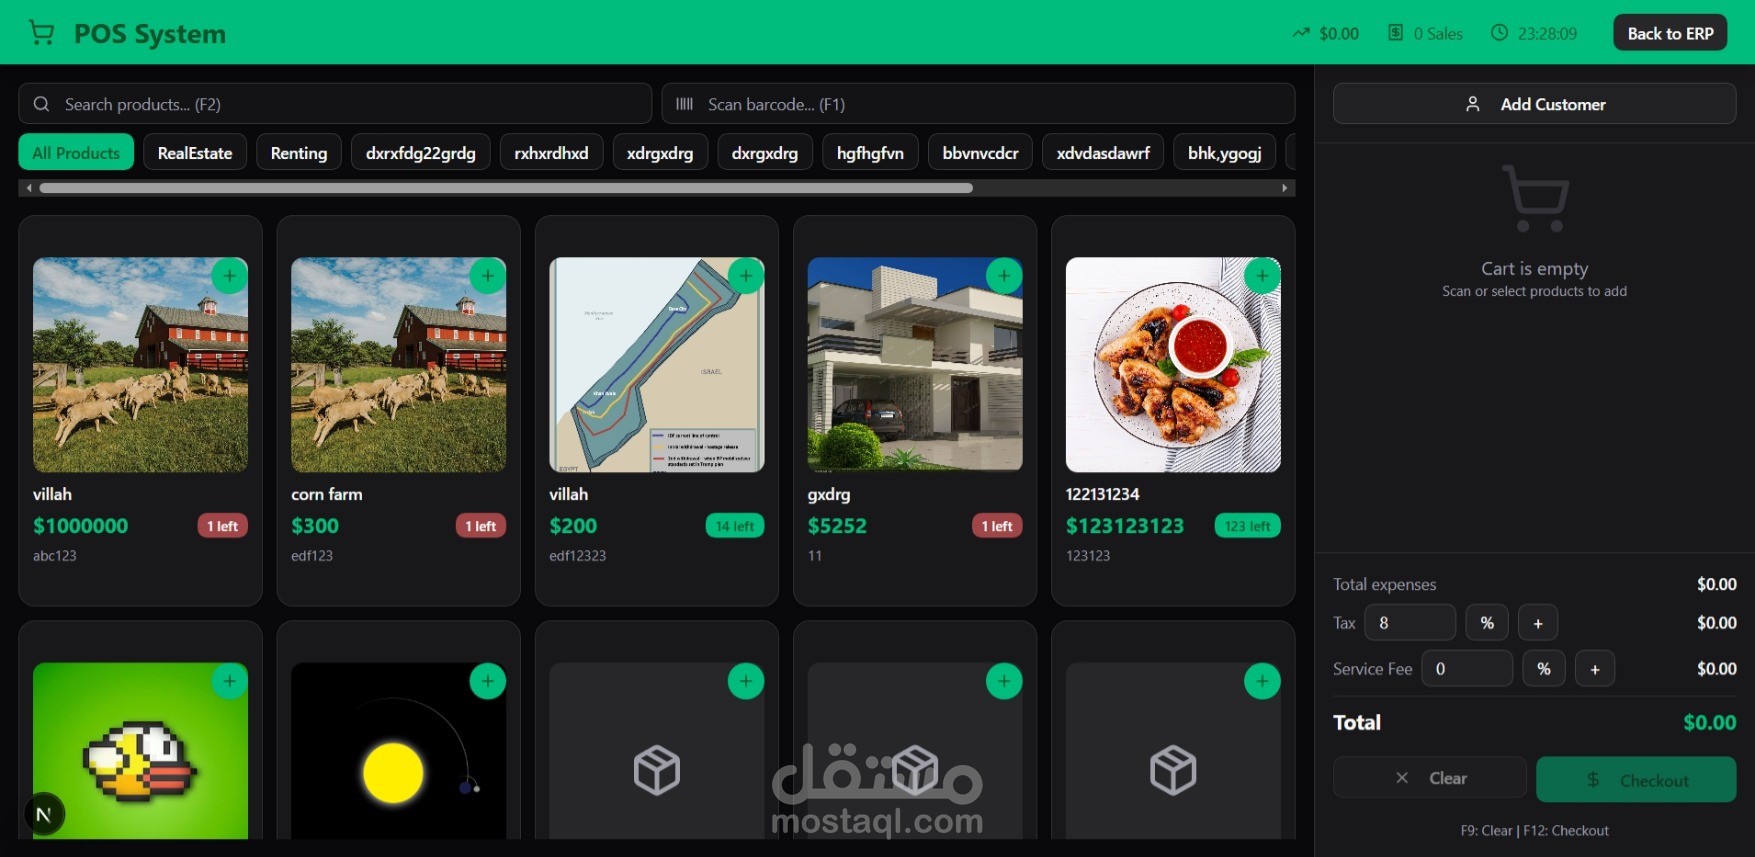
Task: Click the gxdrg house image
Action: click(x=915, y=365)
